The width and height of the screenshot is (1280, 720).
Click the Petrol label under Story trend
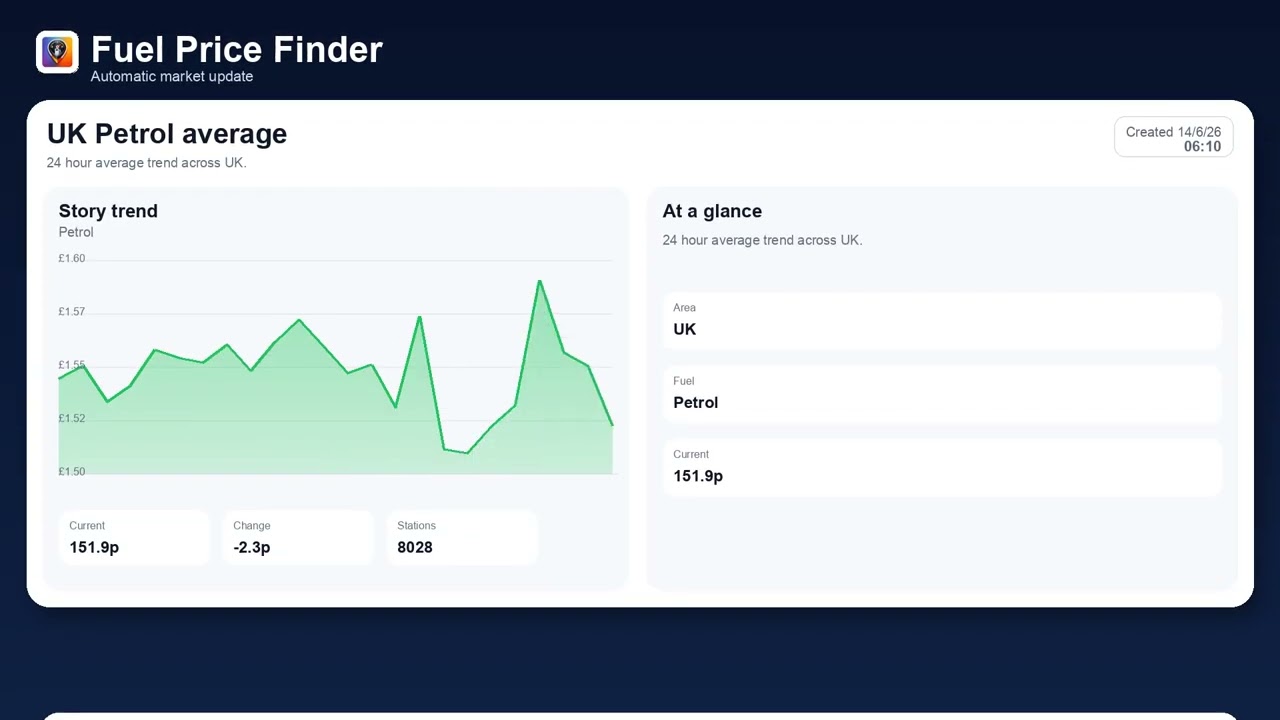coord(76,232)
